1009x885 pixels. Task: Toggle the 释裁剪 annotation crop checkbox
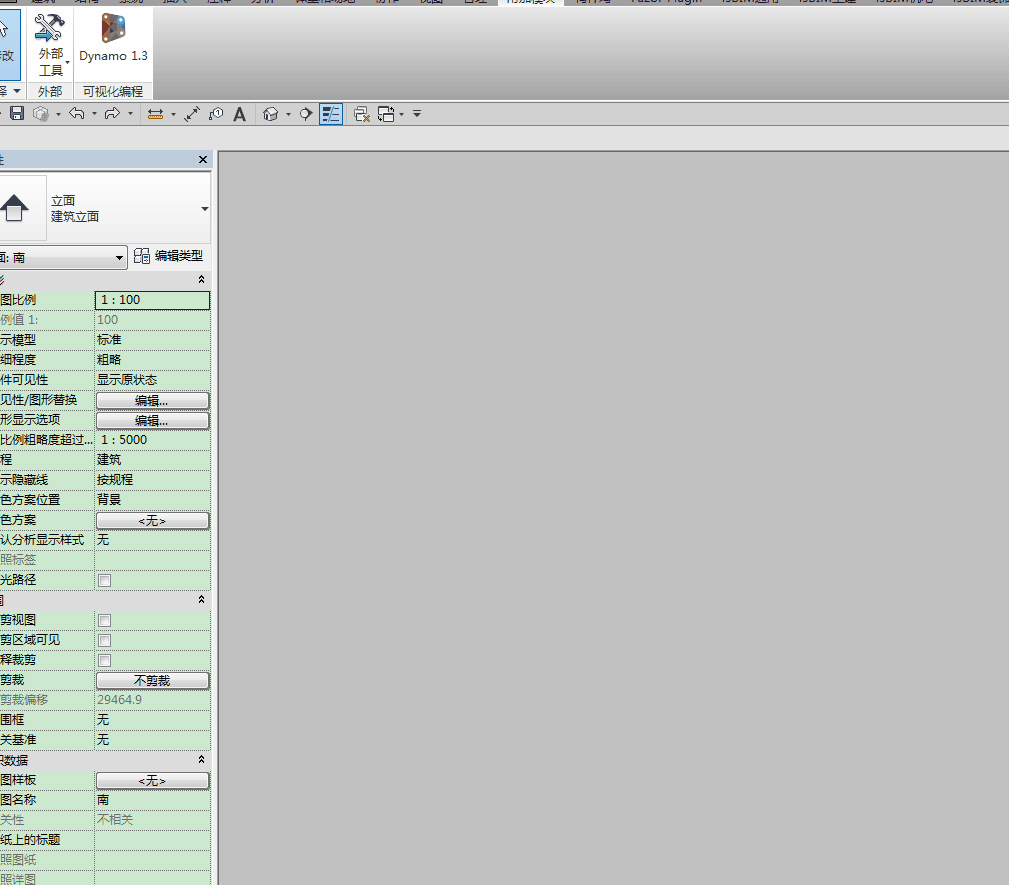click(x=104, y=660)
